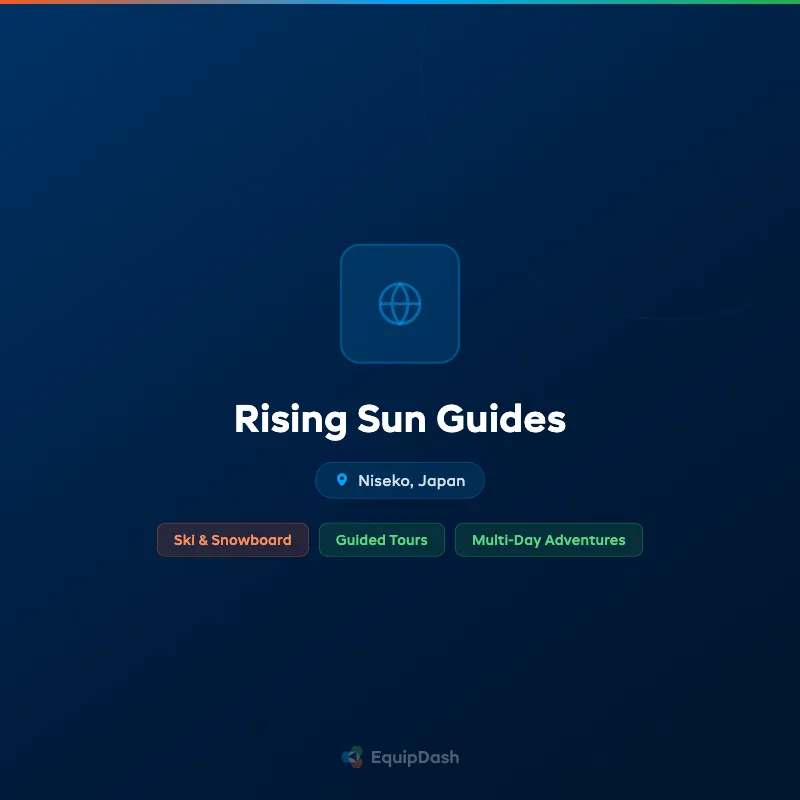Click the blue hexagon in the EquipDash emblem
The image size is (800, 800).
(347, 757)
